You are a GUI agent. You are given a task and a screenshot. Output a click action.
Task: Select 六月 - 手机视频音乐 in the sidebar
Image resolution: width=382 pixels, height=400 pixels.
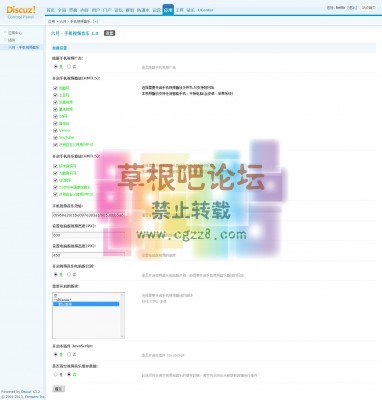(23, 47)
